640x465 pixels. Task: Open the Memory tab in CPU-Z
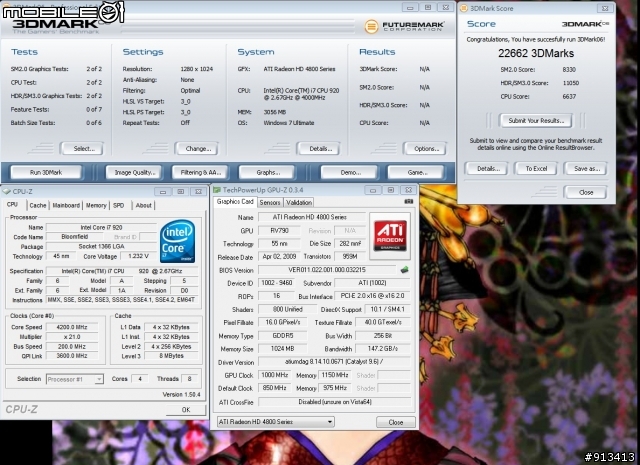(x=96, y=205)
